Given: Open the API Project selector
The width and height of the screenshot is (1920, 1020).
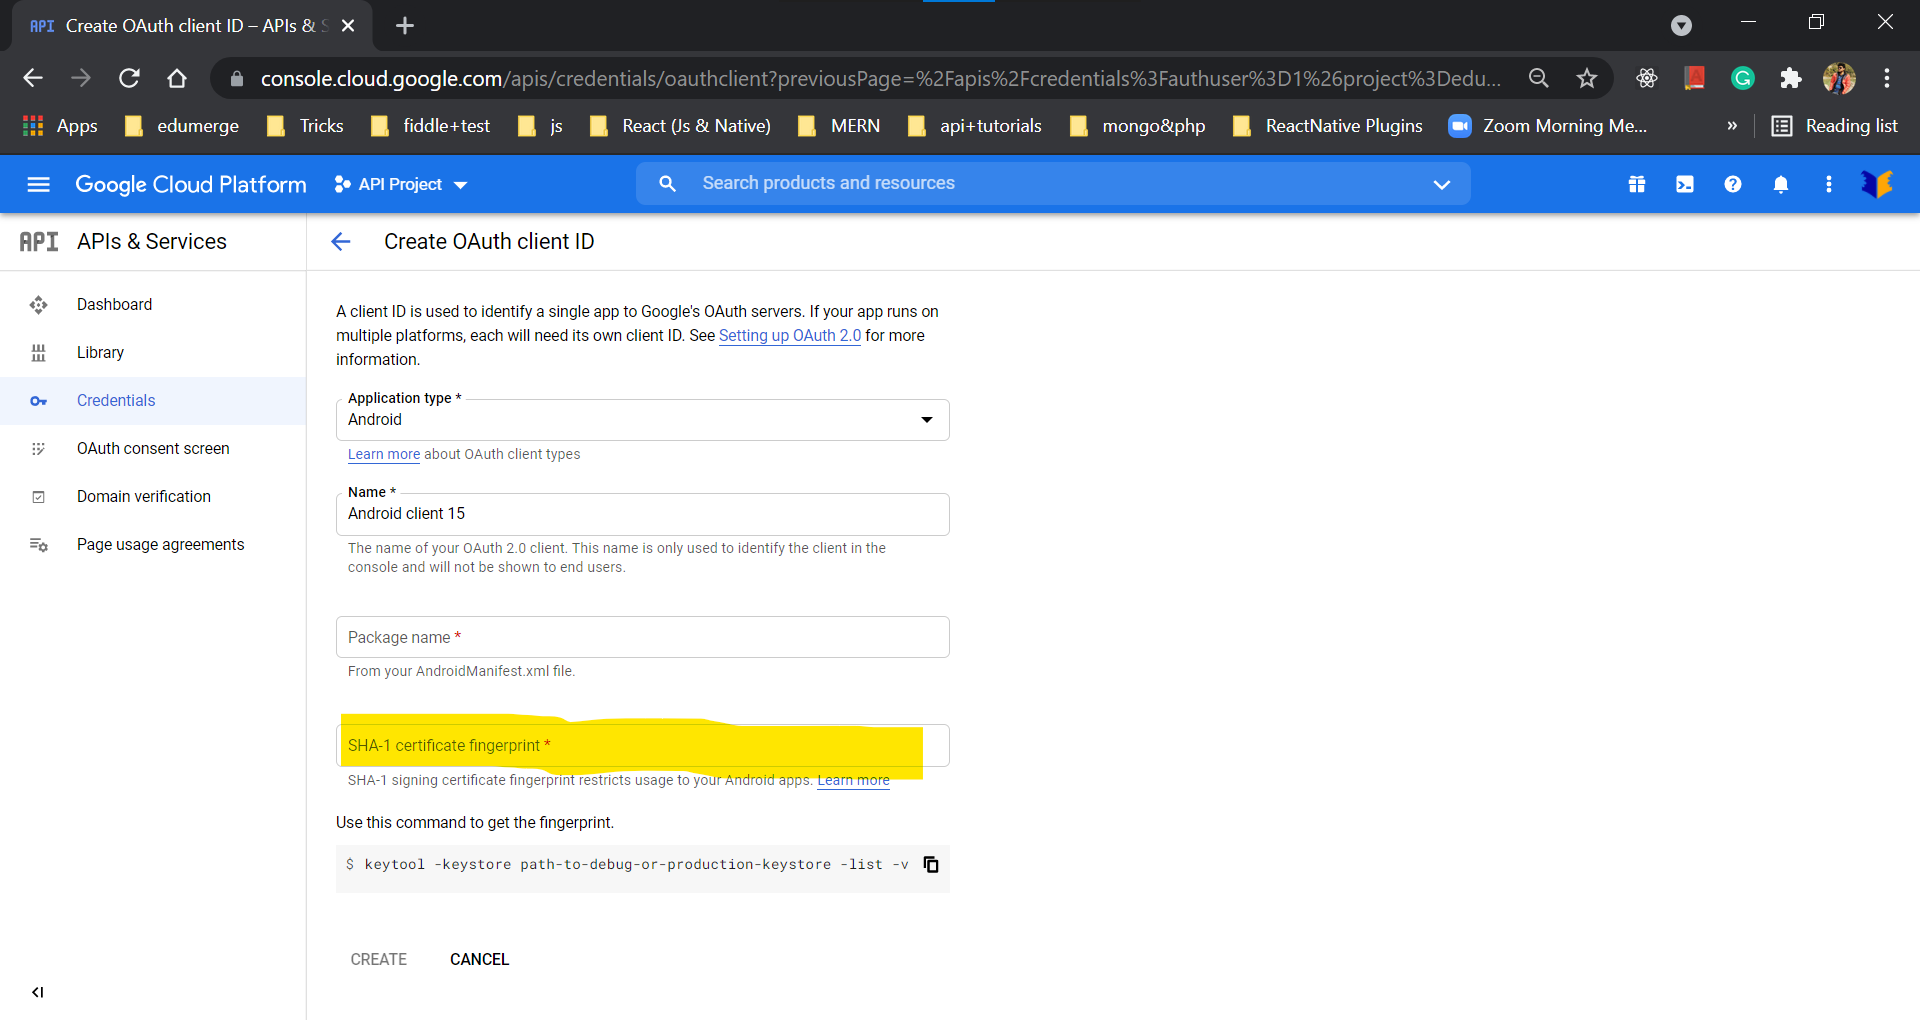Looking at the screenshot, I should coord(399,184).
